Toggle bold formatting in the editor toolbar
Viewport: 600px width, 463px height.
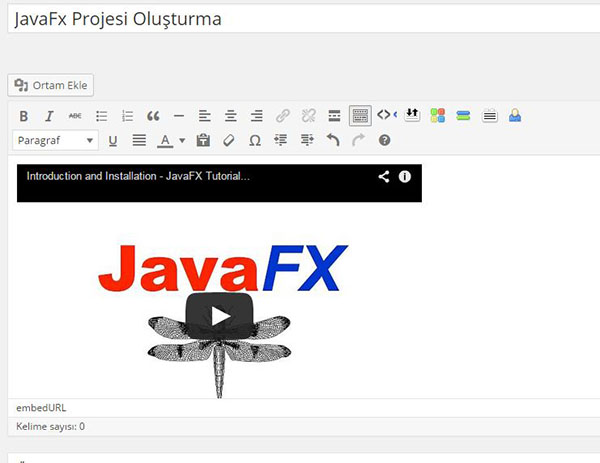pos(24,116)
